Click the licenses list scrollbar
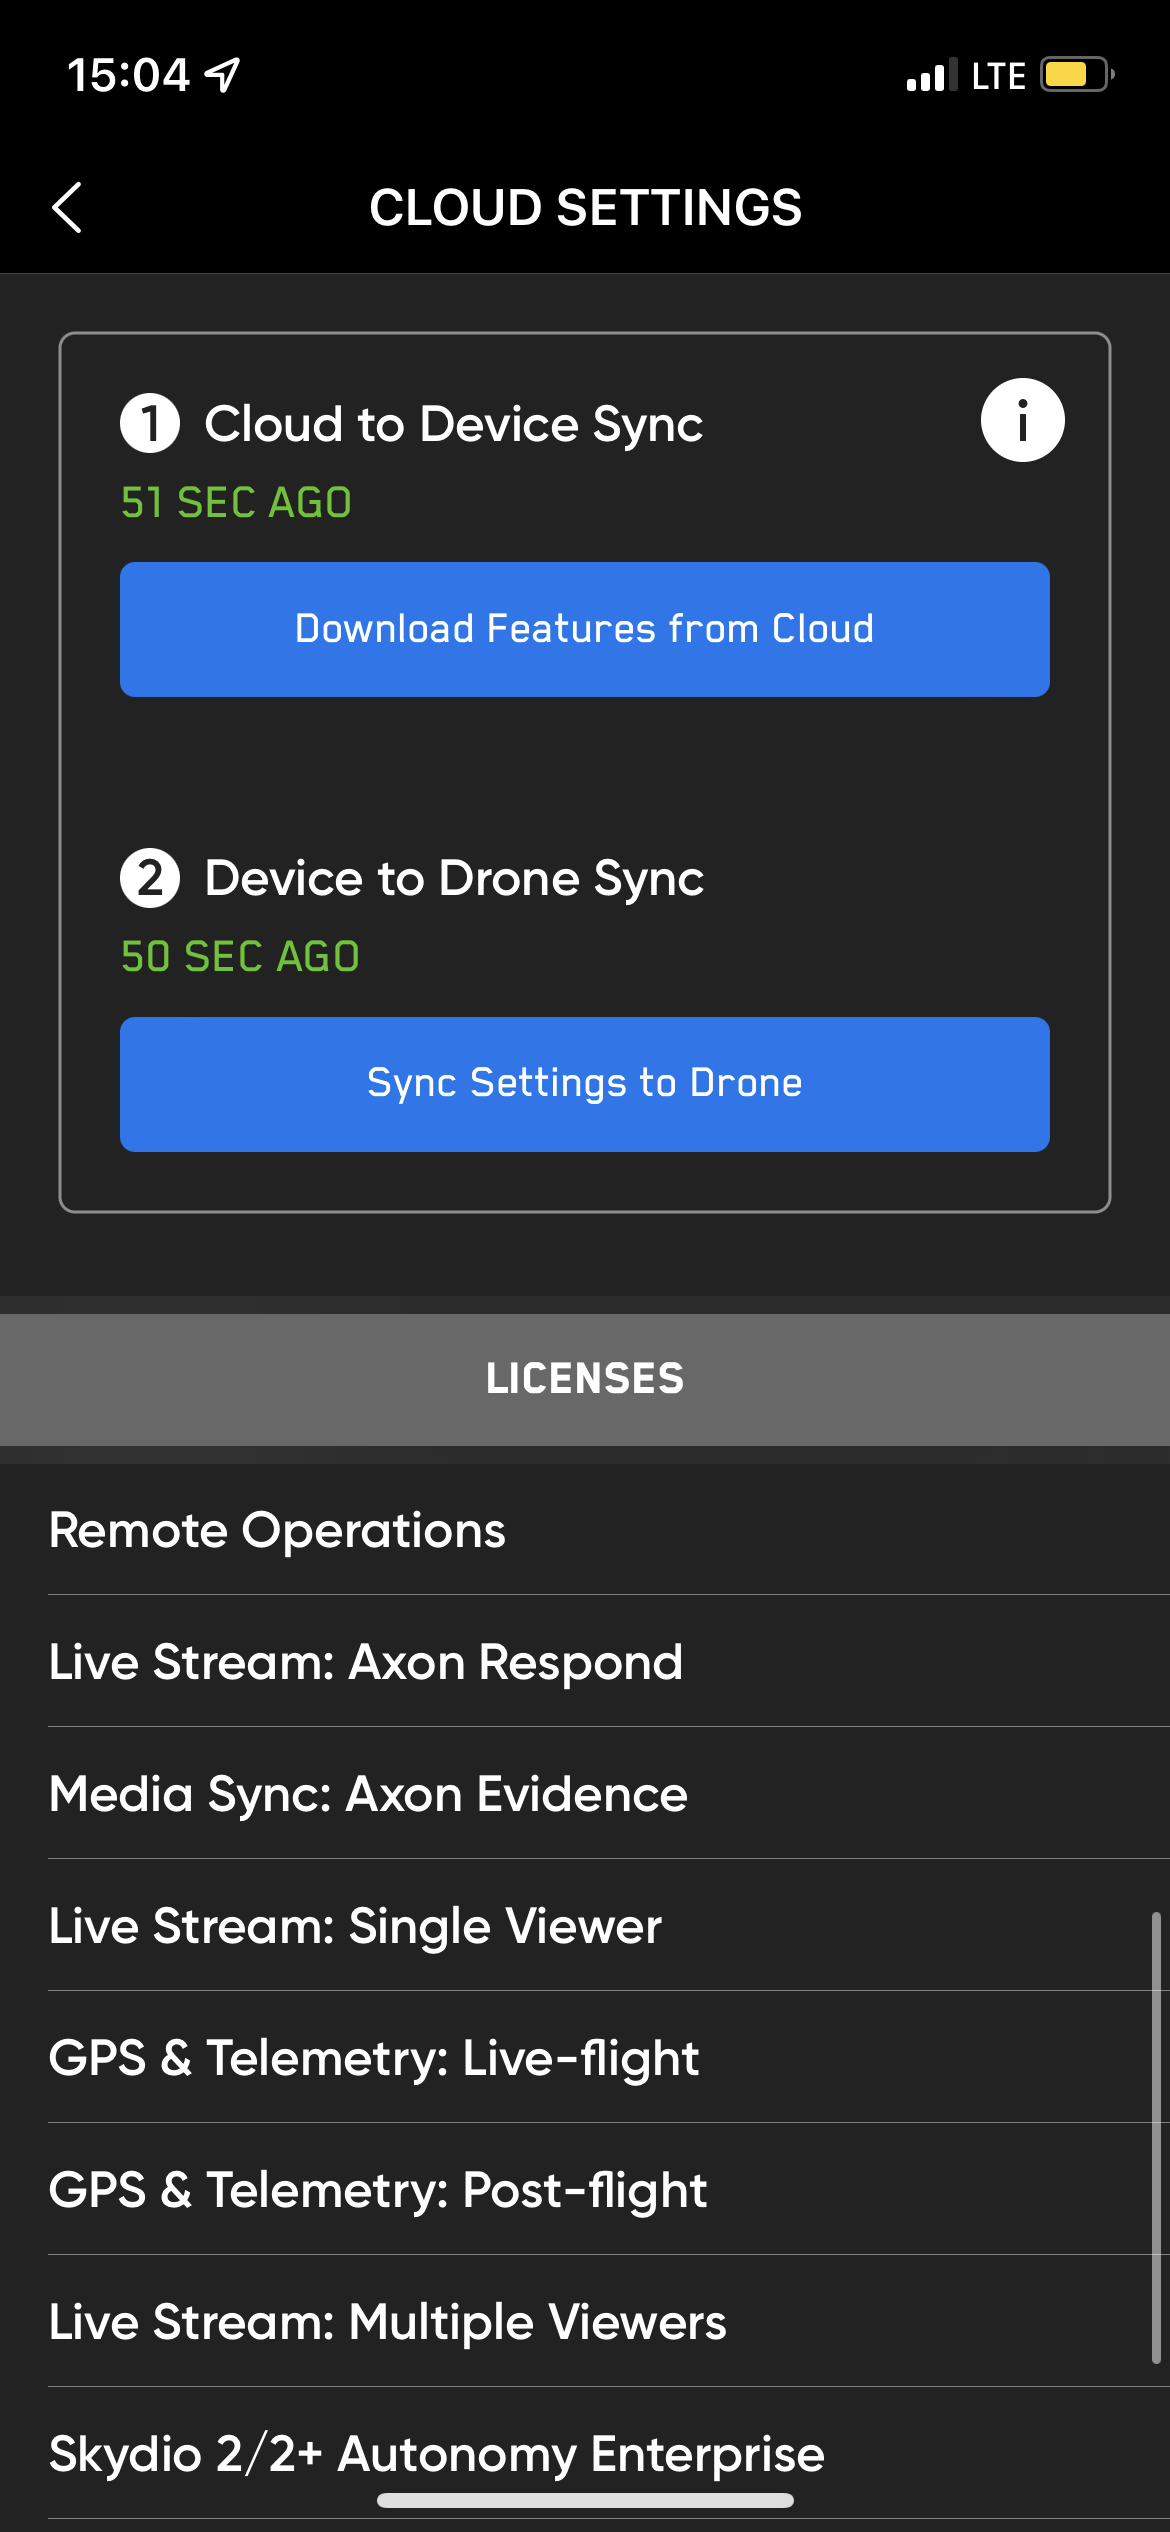The image size is (1170, 2532). 1155,2138
